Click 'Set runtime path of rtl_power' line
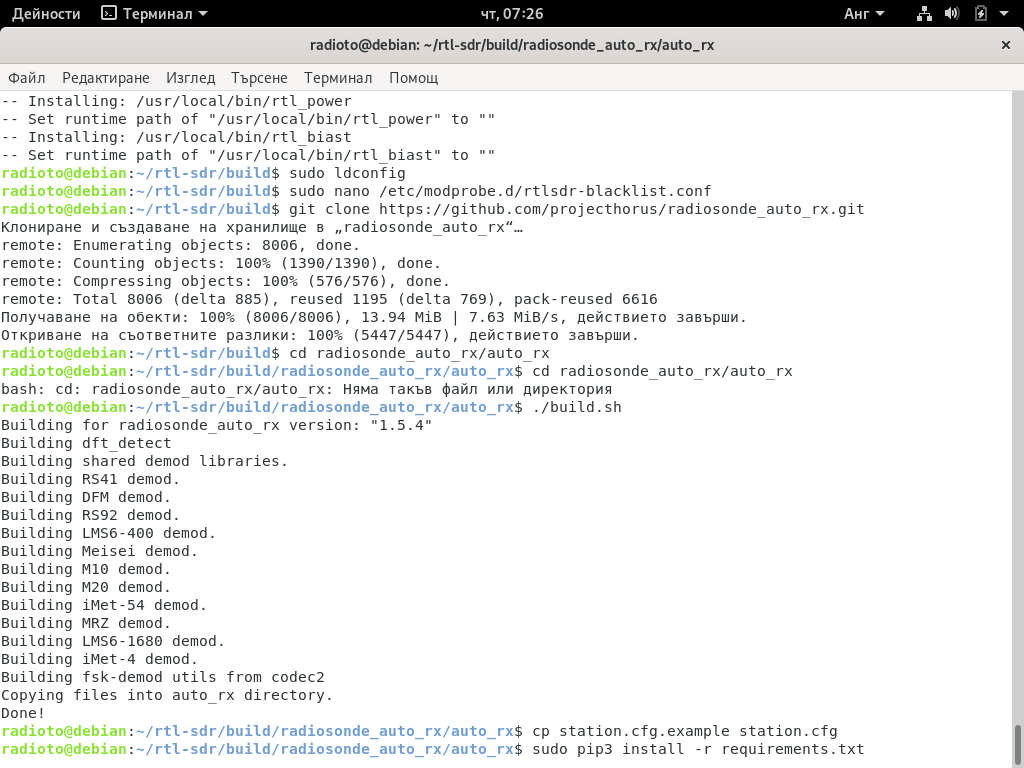The image size is (1024, 768). pyautogui.click(x=248, y=119)
